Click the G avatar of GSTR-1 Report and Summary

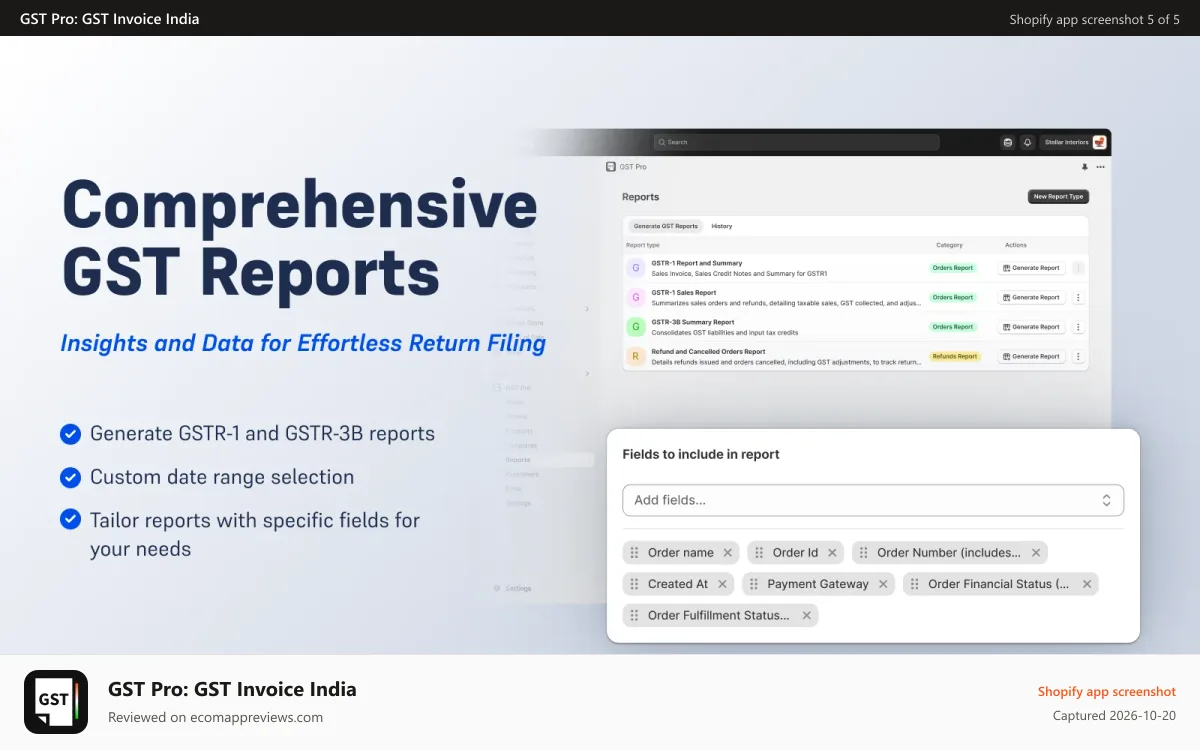point(635,268)
